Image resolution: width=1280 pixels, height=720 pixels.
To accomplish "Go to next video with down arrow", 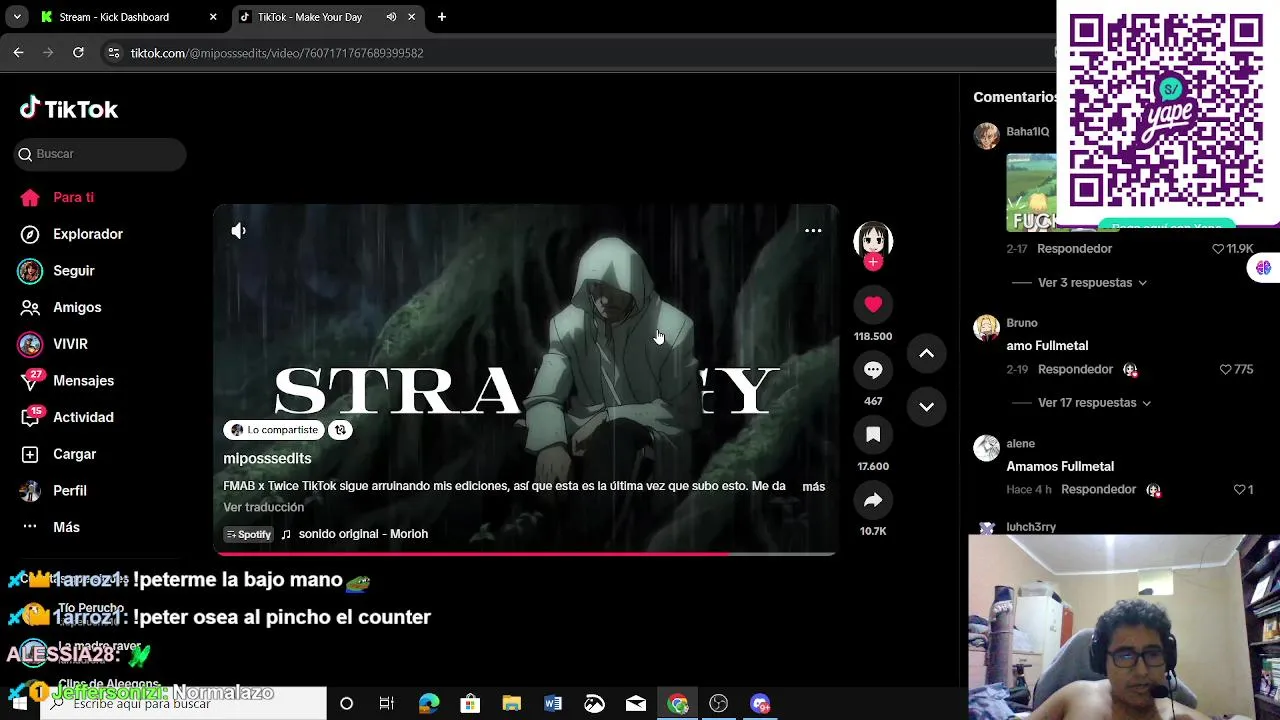I will coord(926,407).
